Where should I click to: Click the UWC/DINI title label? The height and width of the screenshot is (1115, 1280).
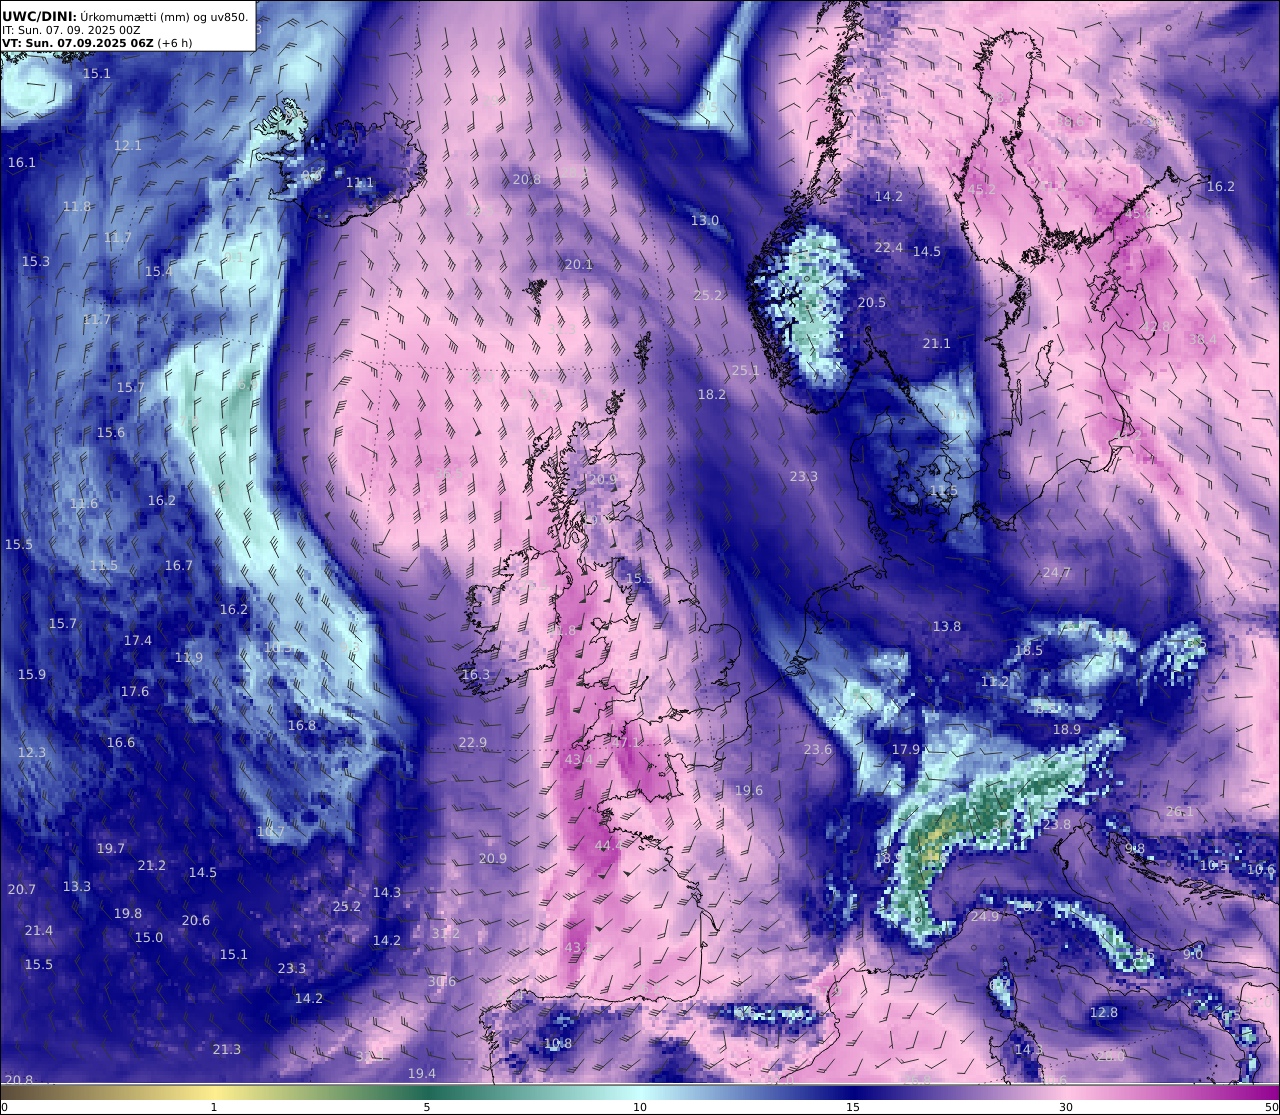(38, 15)
